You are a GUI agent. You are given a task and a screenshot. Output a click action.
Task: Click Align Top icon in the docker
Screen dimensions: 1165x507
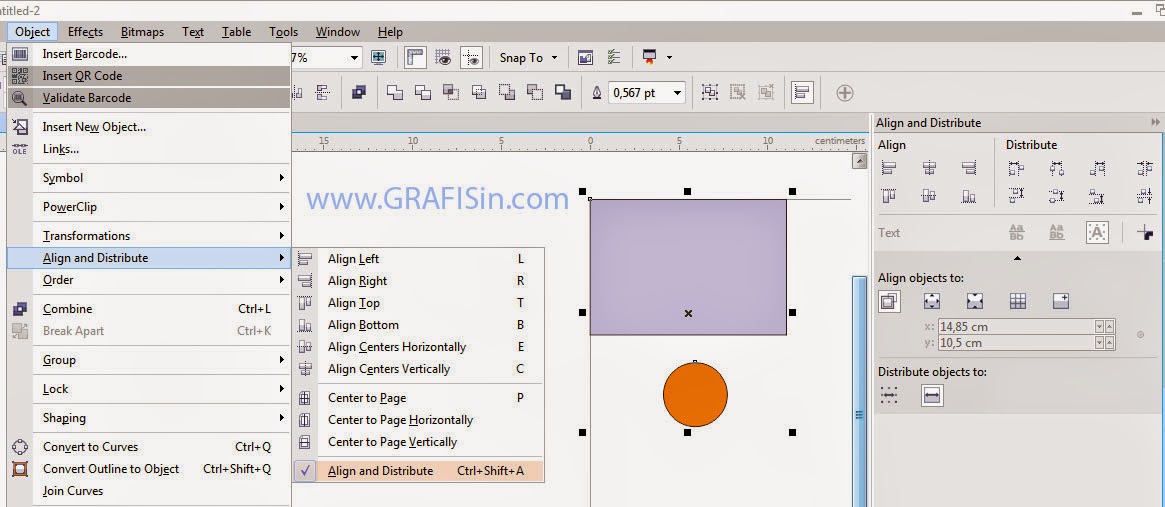point(889,196)
